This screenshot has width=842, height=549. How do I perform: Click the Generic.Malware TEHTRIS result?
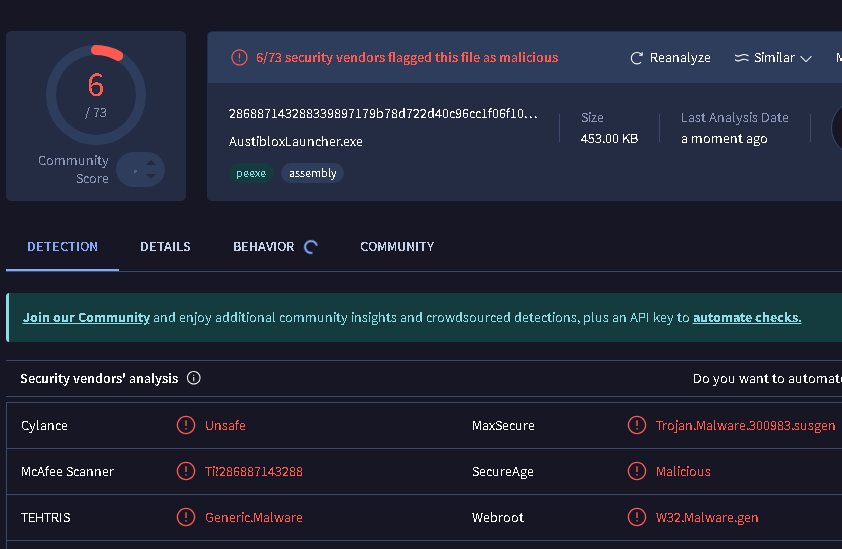(x=253, y=517)
